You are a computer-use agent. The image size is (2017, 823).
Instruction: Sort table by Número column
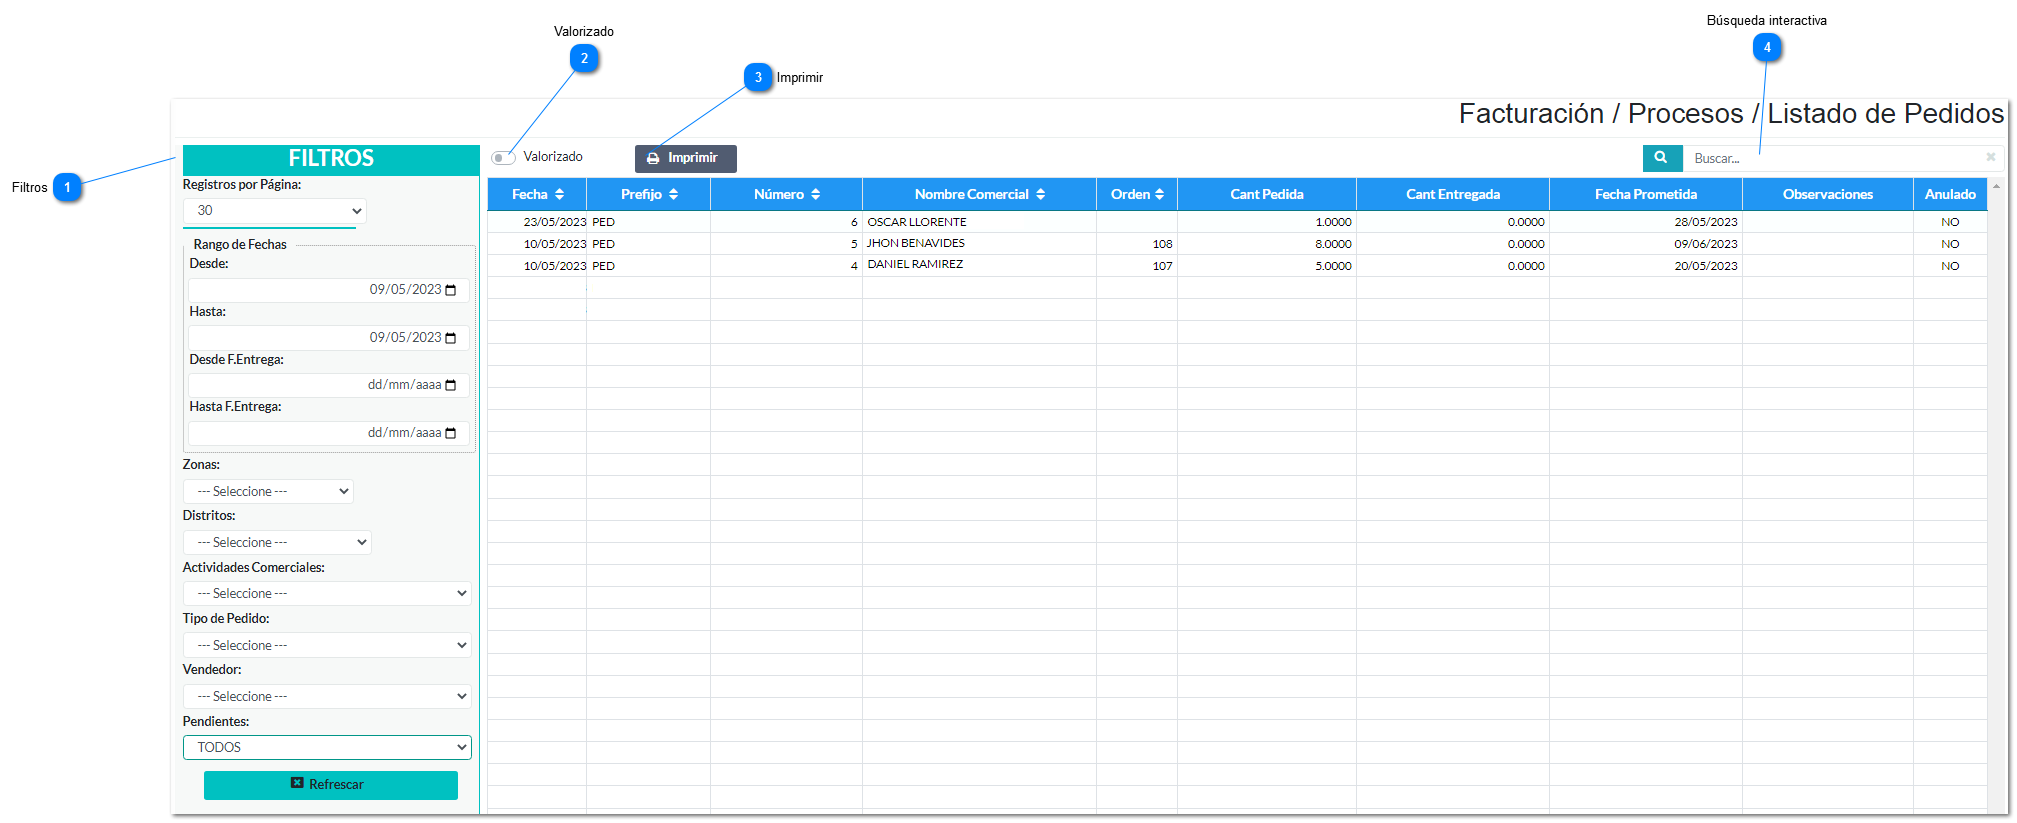[x=787, y=194]
